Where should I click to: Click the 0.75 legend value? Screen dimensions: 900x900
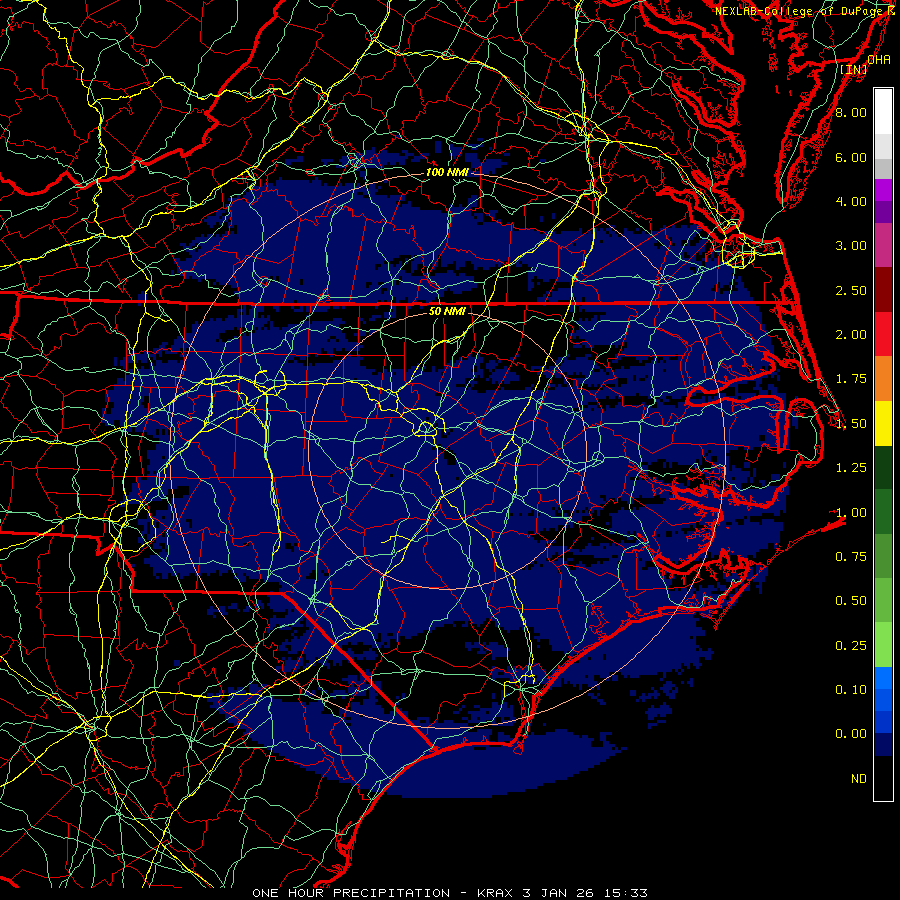coord(851,556)
